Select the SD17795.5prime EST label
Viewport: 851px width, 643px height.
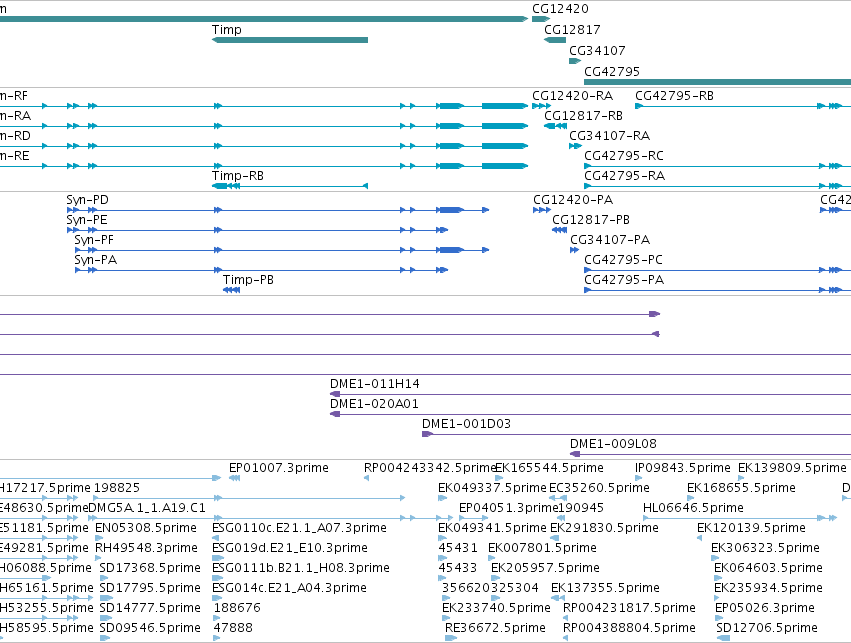tap(150, 589)
